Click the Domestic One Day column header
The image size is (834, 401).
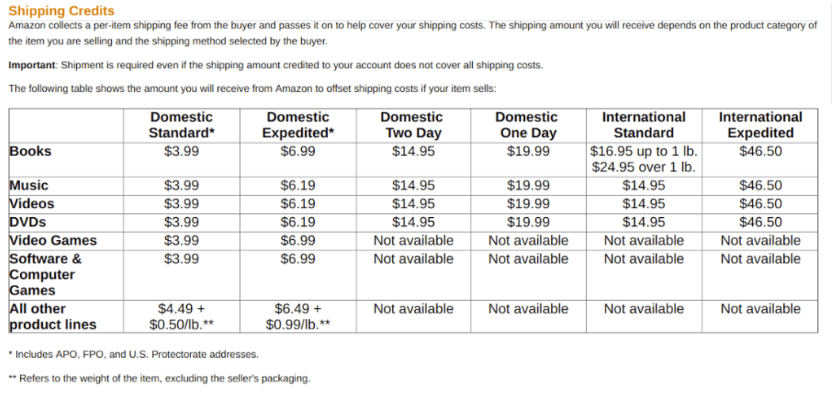pos(527,125)
